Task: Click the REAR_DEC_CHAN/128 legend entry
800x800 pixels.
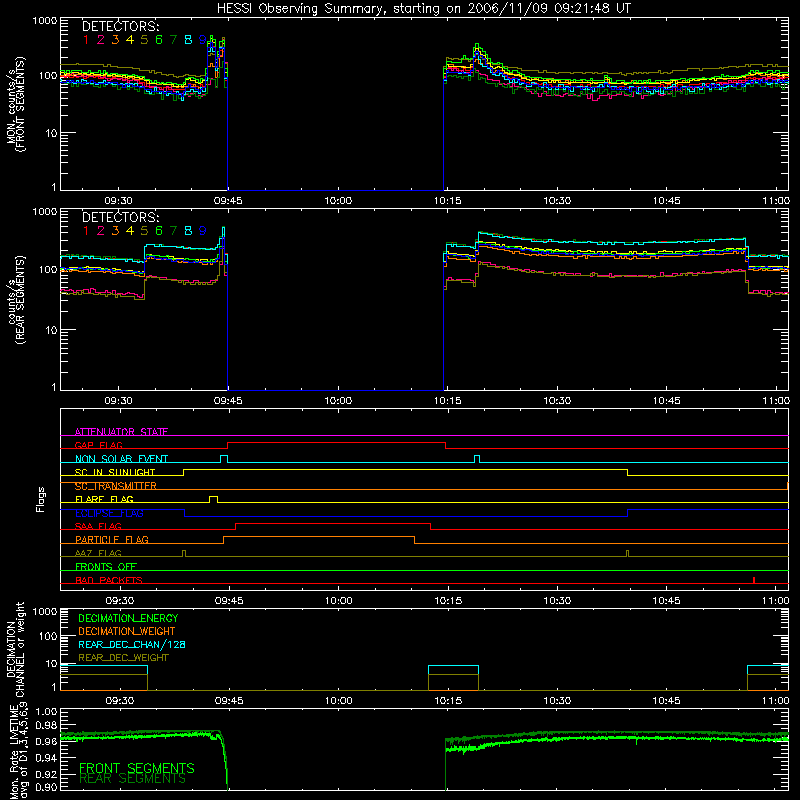Action: point(132,644)
